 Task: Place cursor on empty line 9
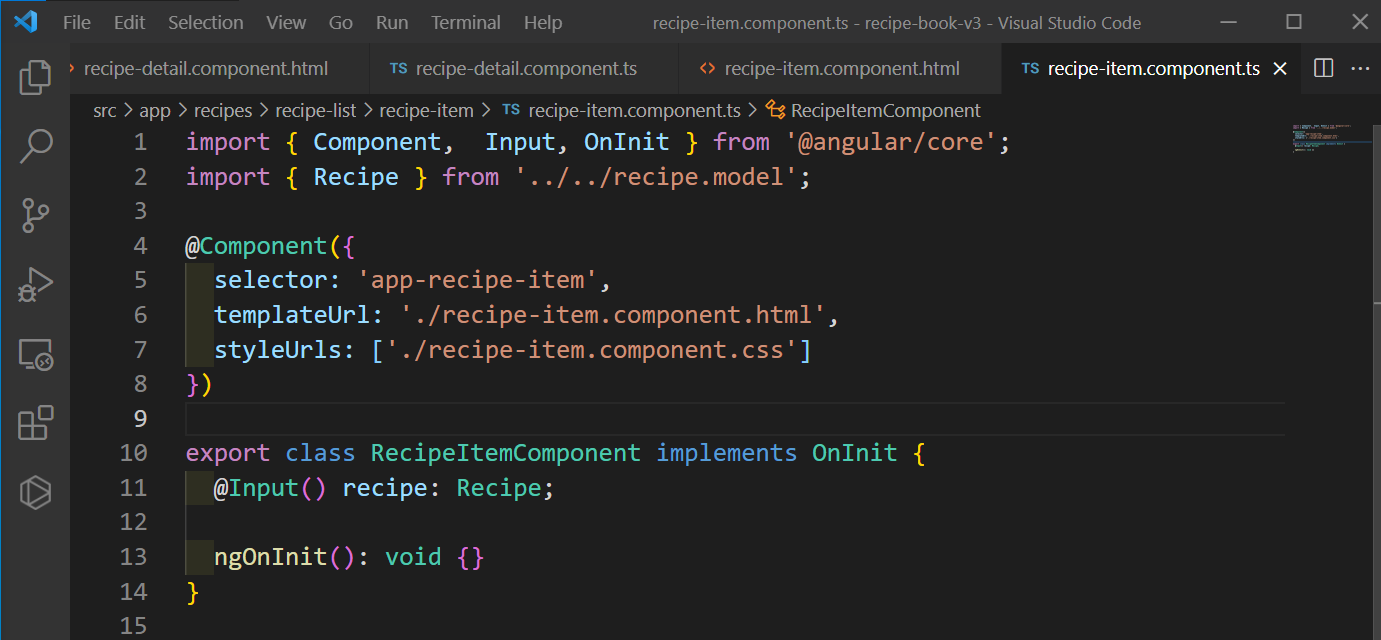click(x=735, y=418)
